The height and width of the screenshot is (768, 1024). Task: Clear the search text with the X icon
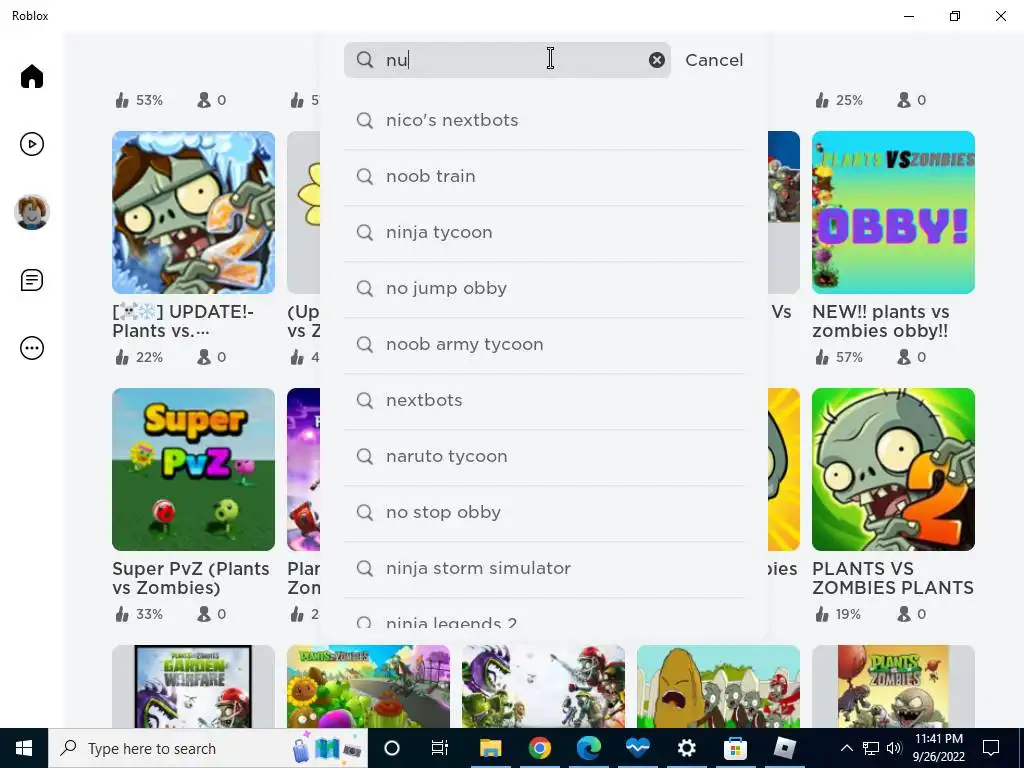[x=656, y=60]
